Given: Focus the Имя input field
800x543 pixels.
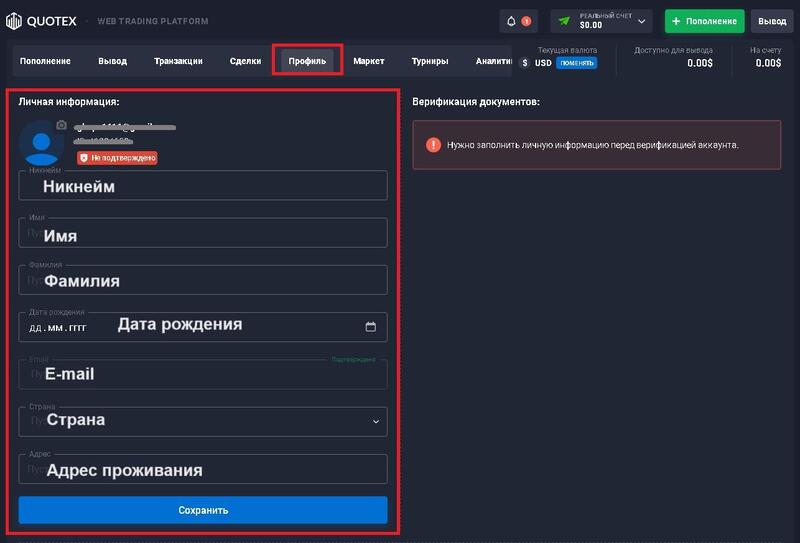Looking at the screenshot, I should pyautogui.click(x=203, y=233).
